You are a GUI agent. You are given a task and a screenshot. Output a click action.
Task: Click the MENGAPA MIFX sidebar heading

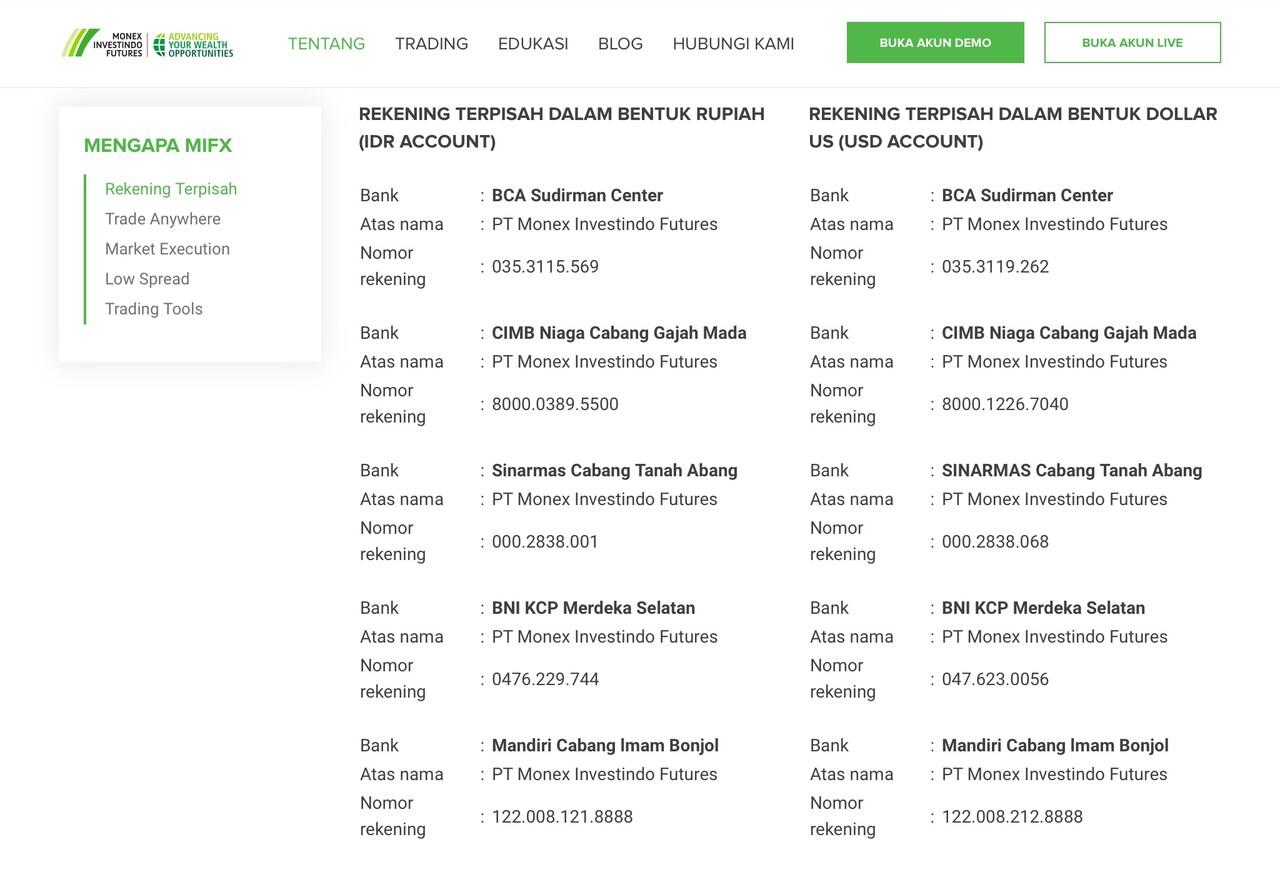158,146
